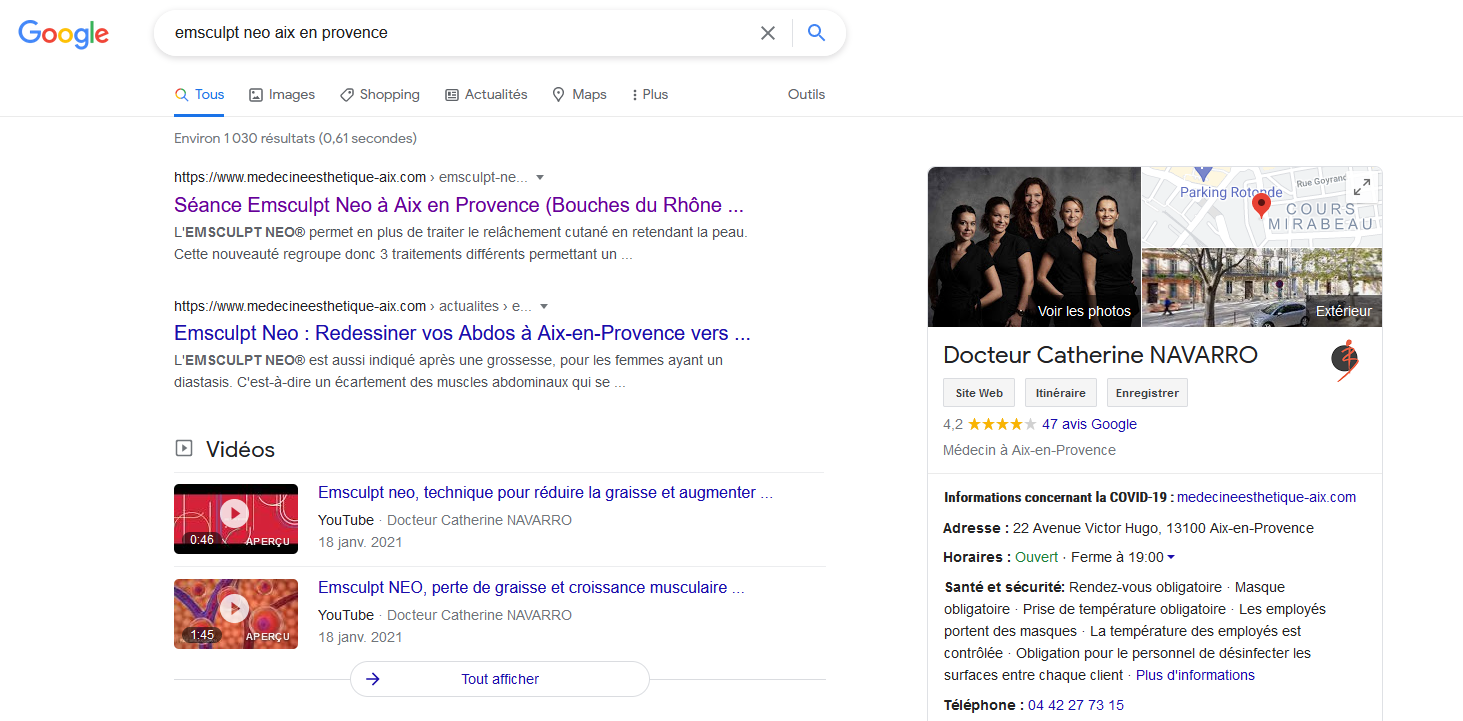
Task: Click the first result's medecineesthetique-aix.com URL
Action: point(350,177)
